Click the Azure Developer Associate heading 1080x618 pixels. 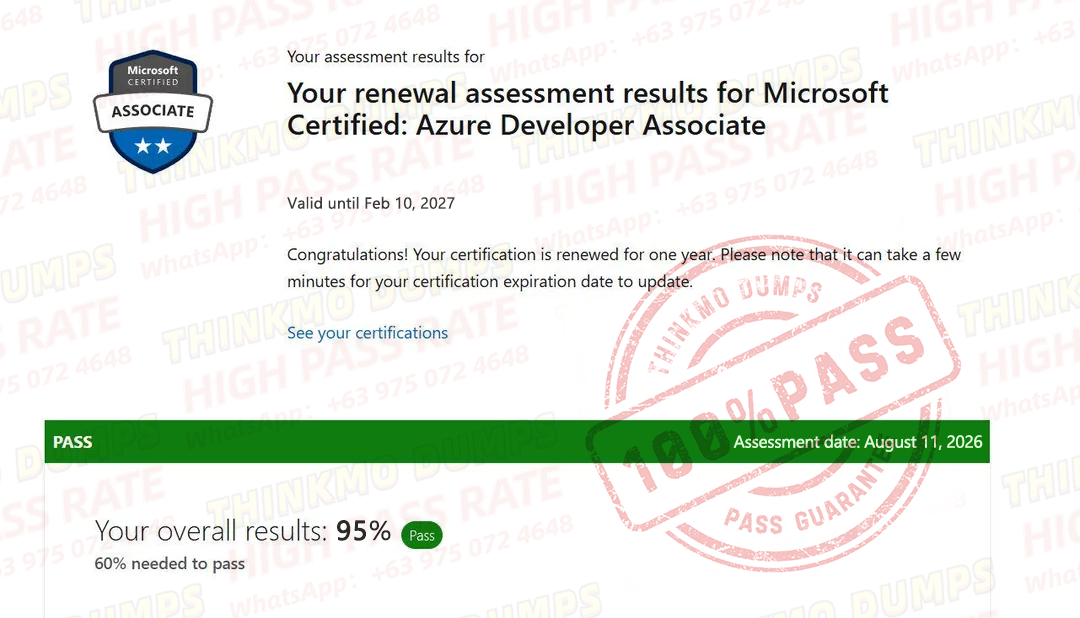coord(588,109)
